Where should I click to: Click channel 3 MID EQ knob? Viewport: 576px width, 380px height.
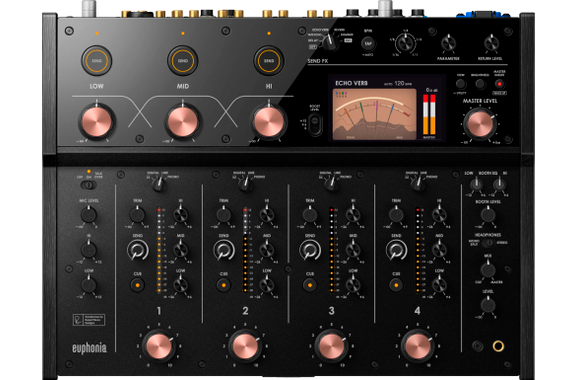(353, 250)
